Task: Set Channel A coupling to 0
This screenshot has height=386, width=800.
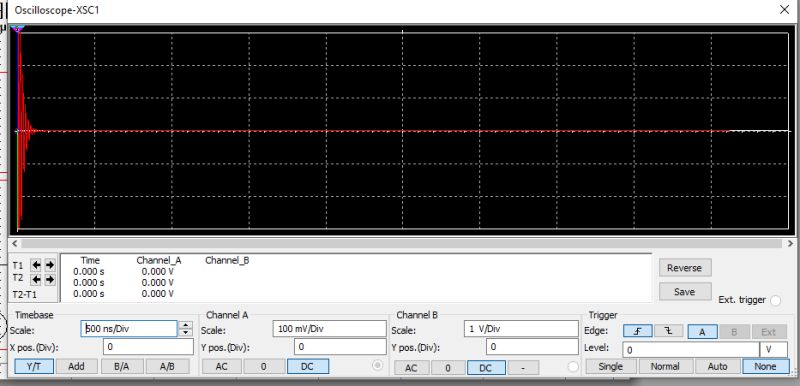Action: pos(264,366)
